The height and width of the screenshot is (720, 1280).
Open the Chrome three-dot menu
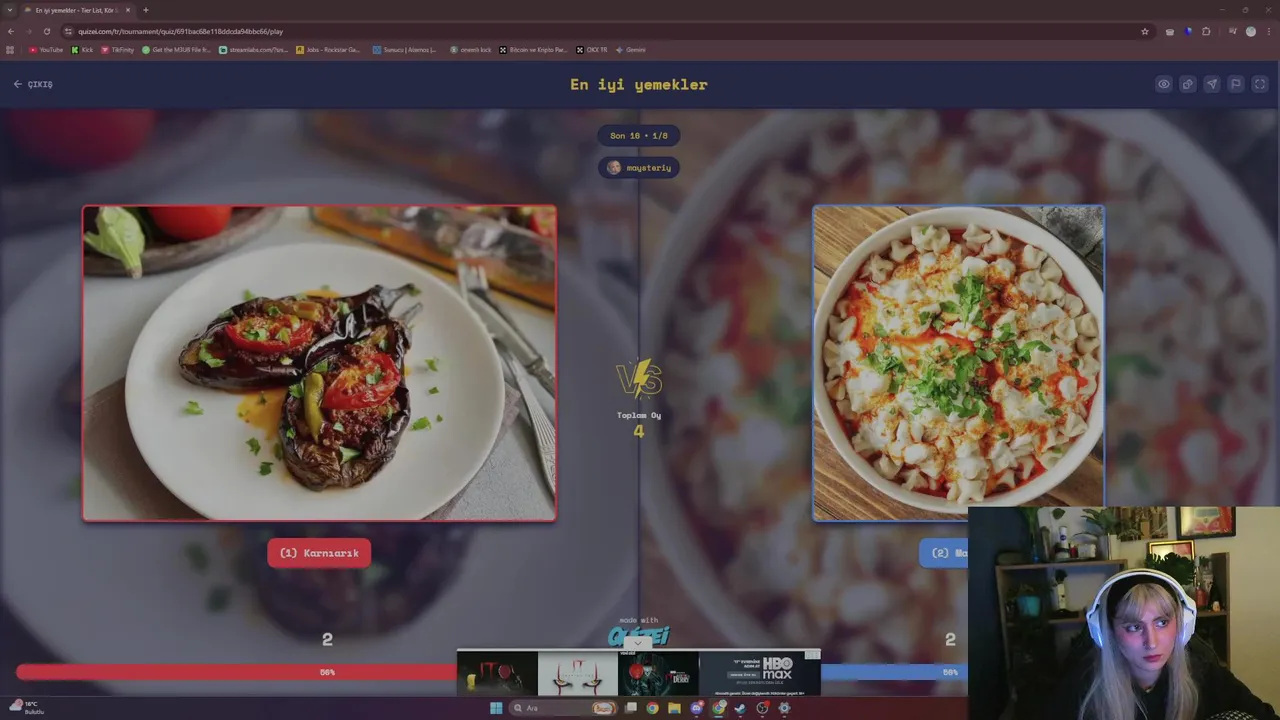pyautogui.click(x=1268, y=31)
